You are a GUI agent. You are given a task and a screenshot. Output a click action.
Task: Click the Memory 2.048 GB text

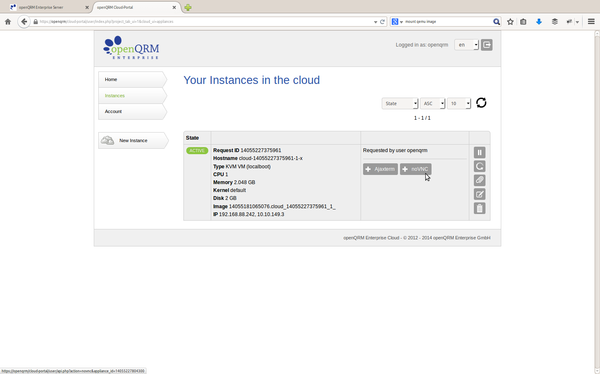(x=234, y=182)
